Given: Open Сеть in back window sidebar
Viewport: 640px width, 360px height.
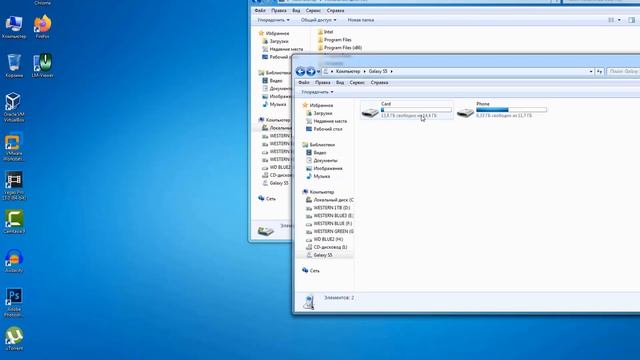Looking at the screenshot, I should tap(270, 199).
